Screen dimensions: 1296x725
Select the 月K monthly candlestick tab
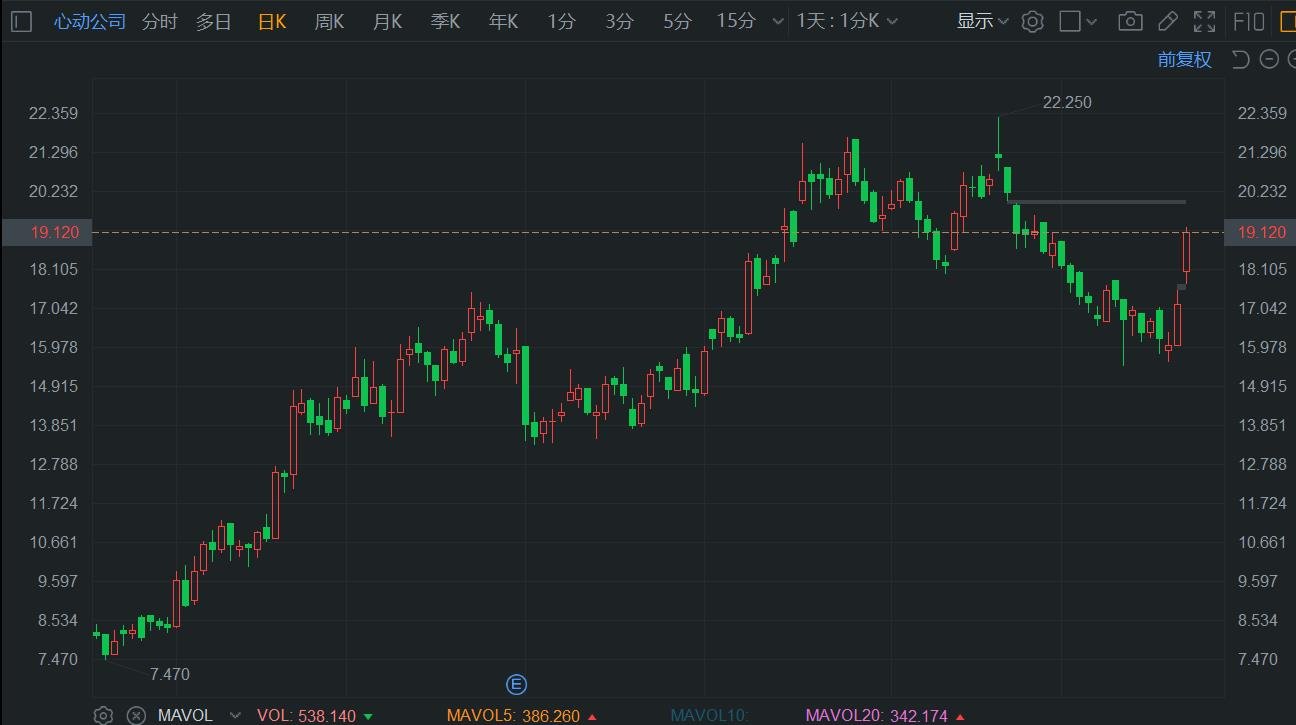click(387, 21)
